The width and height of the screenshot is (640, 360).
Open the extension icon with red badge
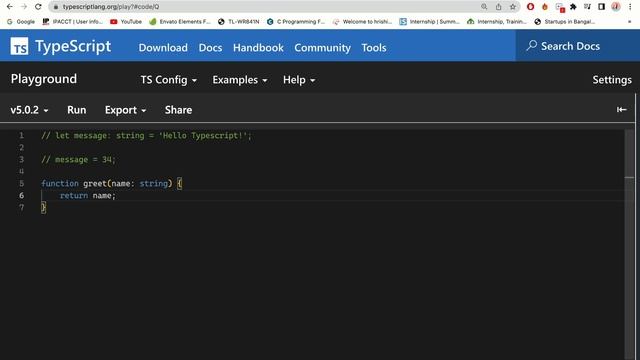pyautogui.click(x=560, y=7)
